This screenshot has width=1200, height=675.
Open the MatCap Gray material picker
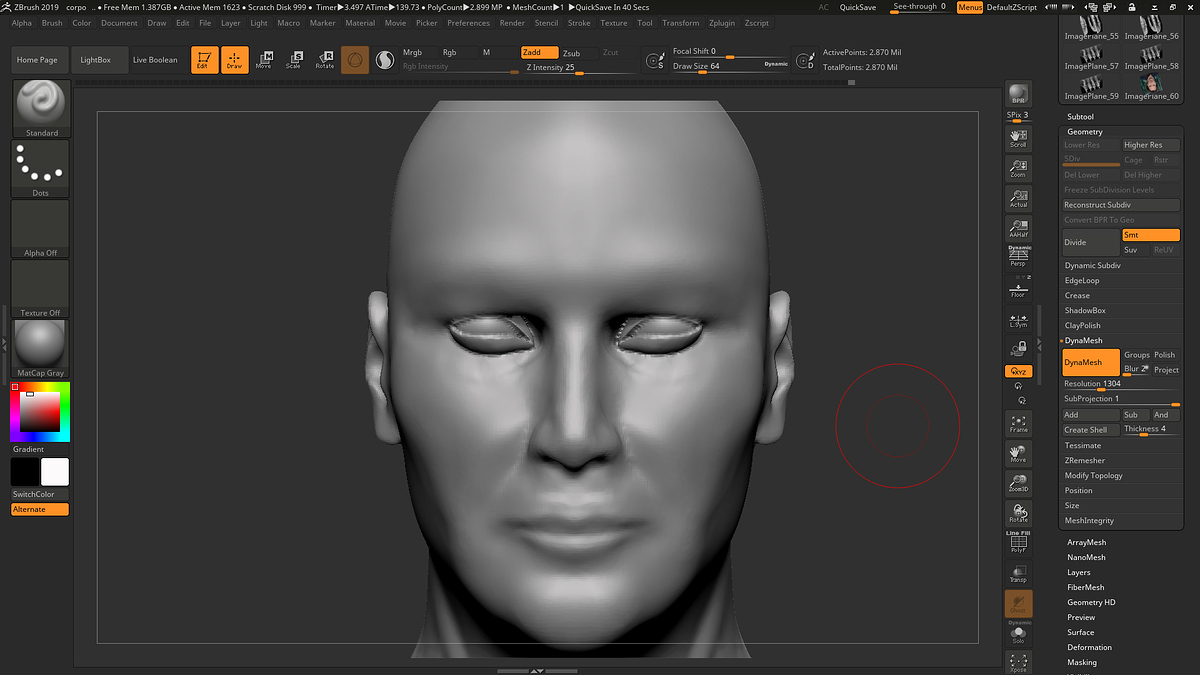pos(41,349)
